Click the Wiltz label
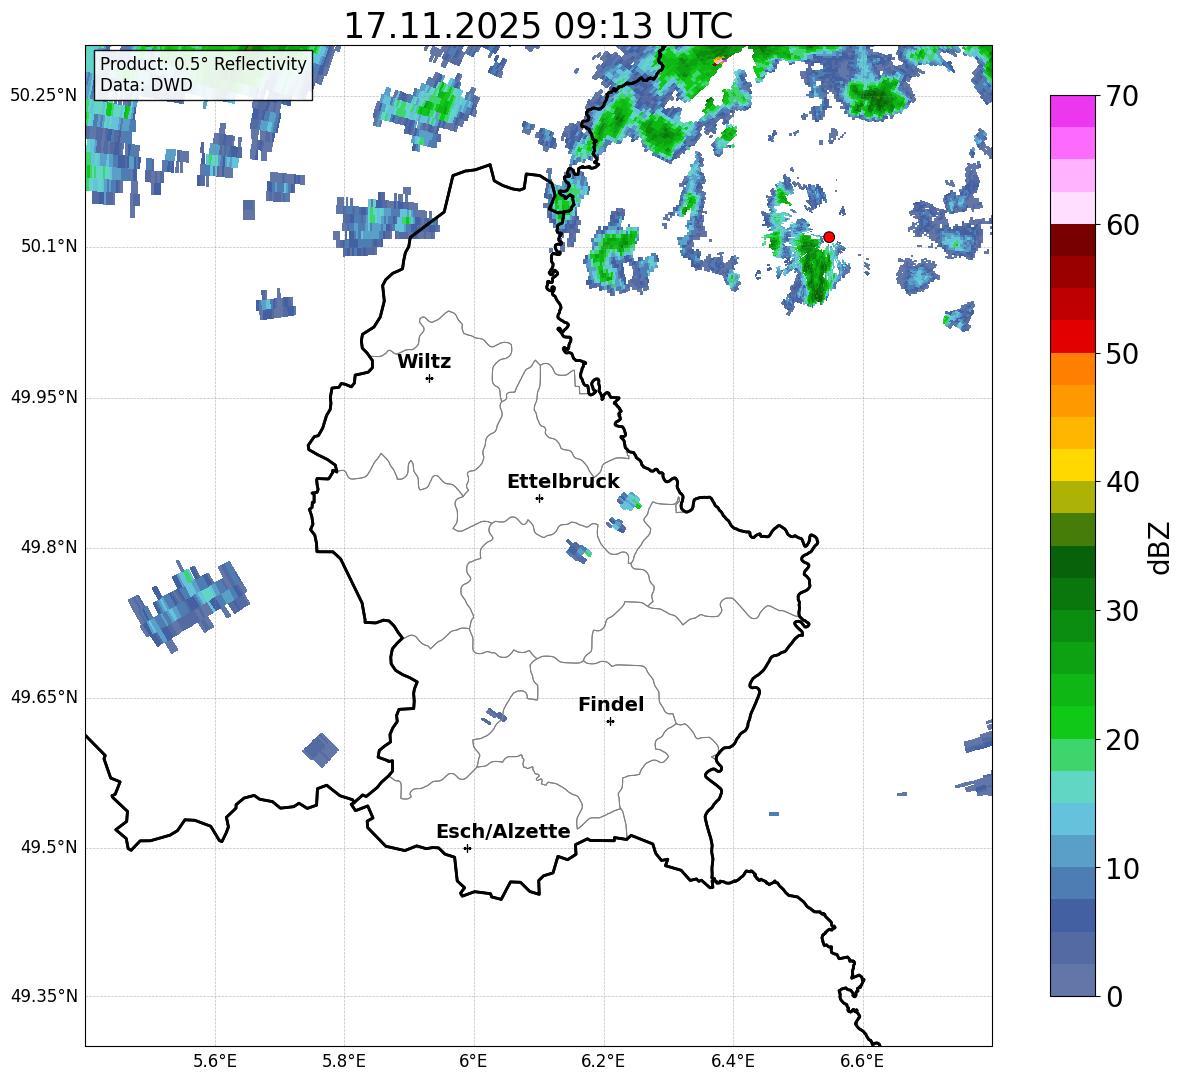 coord(424,362)
